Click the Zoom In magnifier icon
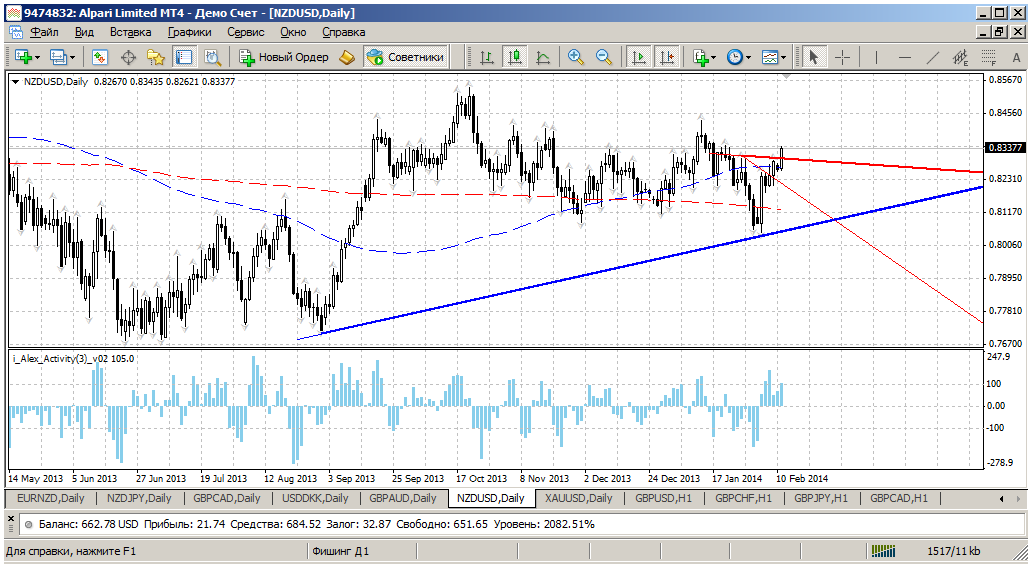This screenshot has height=564, width=1032. point(576,58)
